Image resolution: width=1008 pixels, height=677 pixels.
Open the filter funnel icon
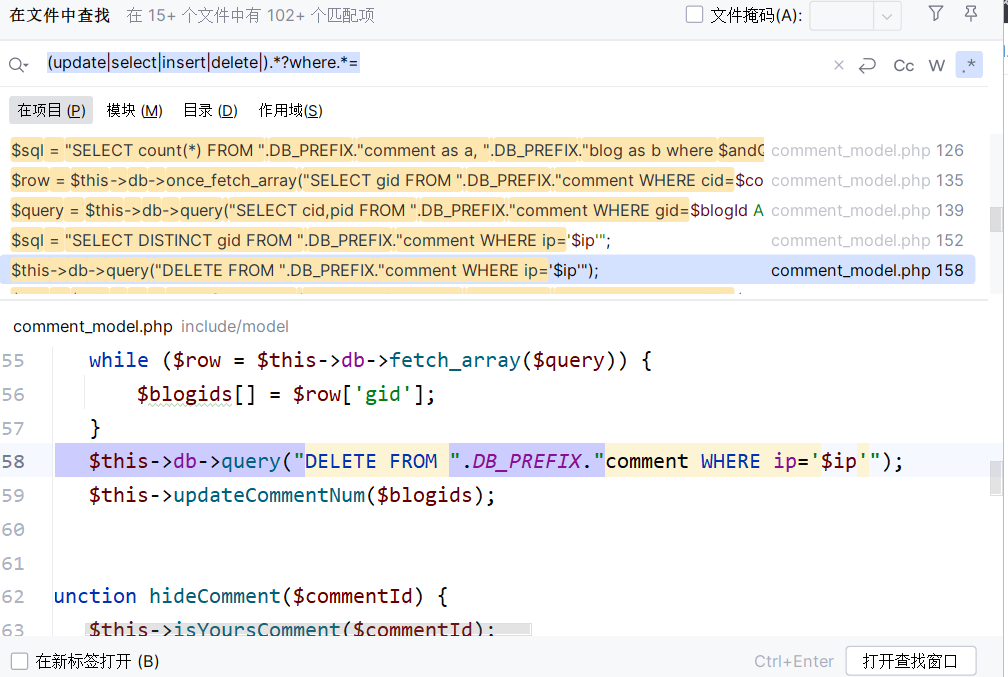tap(935, 14)
